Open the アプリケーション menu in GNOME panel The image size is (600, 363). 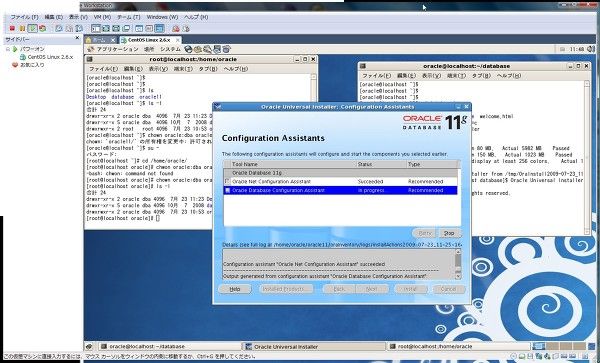pyautogui.click(x=117, y=49)
